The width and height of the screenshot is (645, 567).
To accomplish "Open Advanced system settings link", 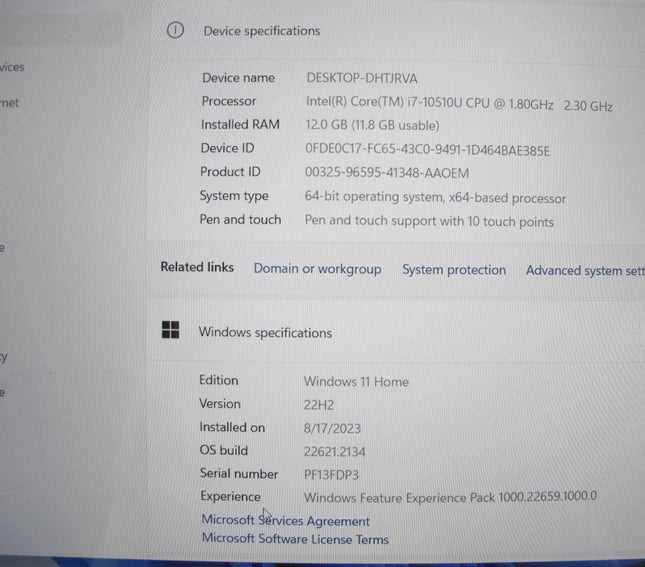I will [585, 271].
